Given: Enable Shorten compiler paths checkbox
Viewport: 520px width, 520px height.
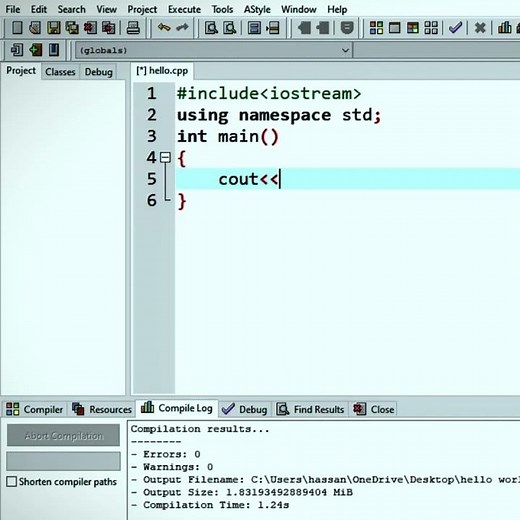Looking at the screenshot, I should point(11,481).
